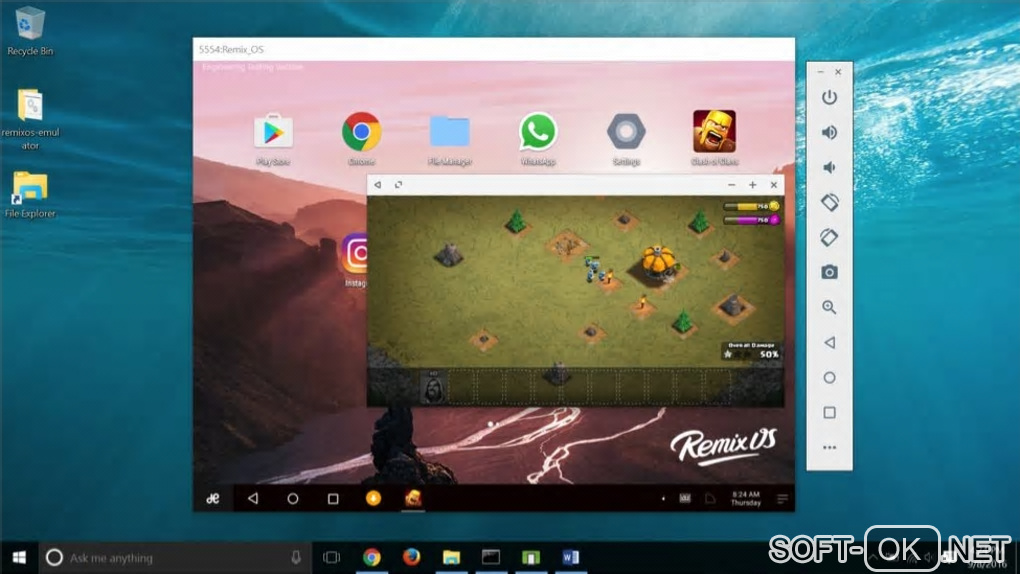This screenshot has height=574, width=1020.
Task: Click the 5554:Remix_OS window title bar
Action: click(494, 49)
